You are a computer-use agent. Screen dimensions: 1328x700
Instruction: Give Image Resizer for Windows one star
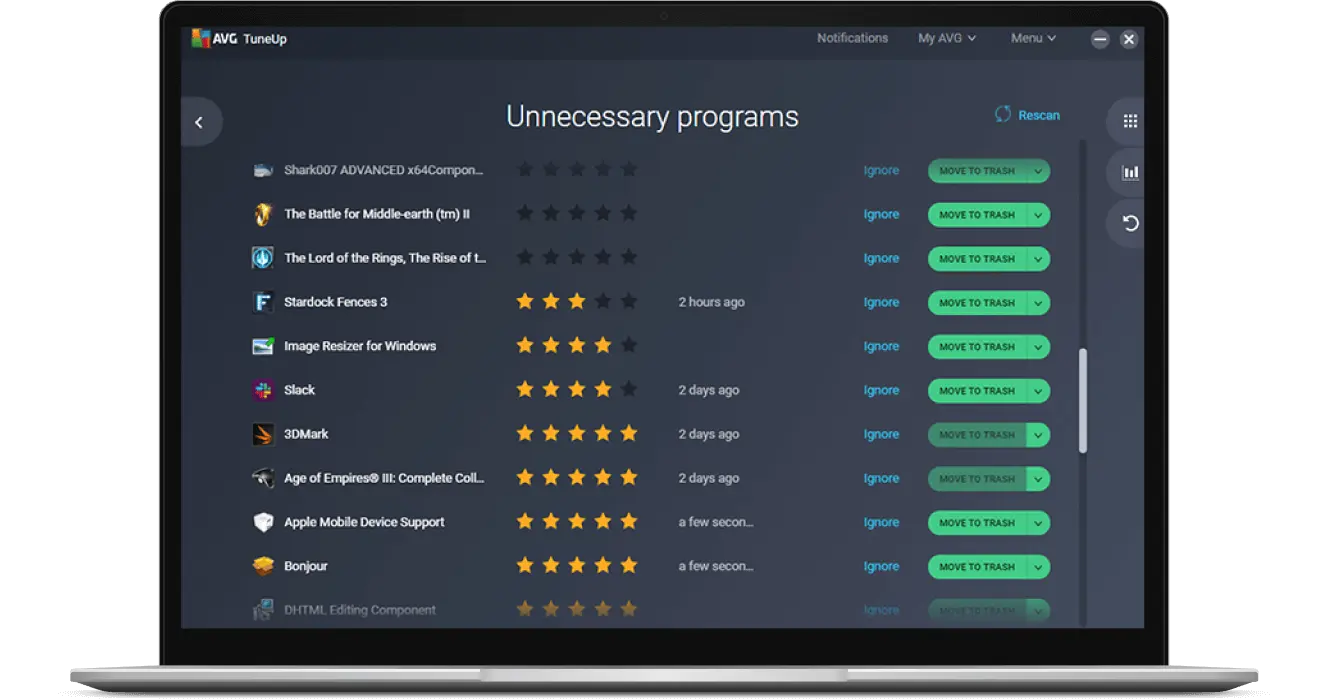(x=524, y=345)
